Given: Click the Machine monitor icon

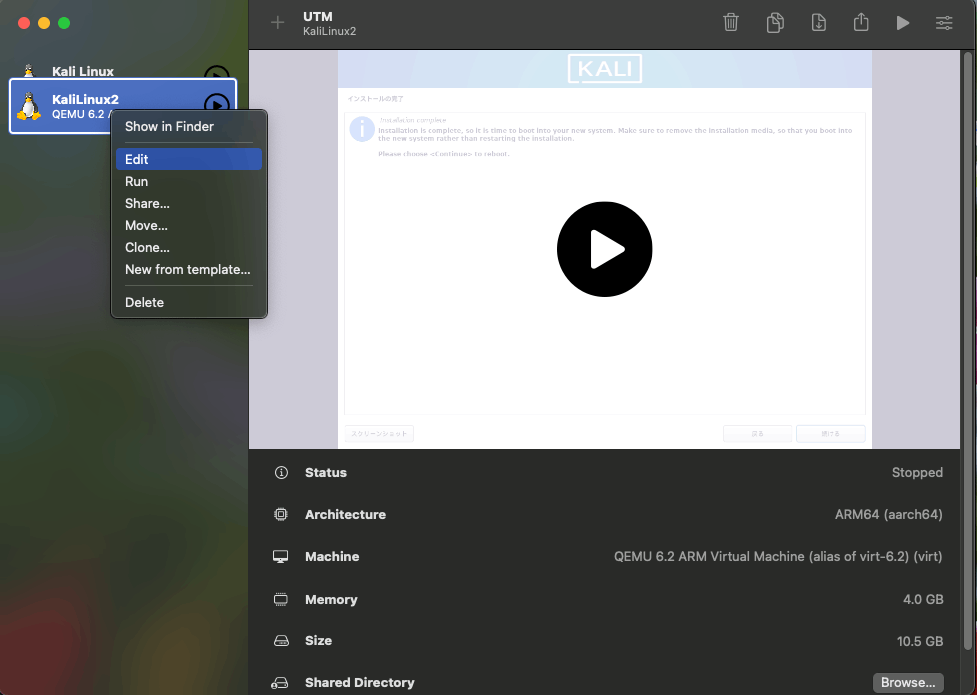Looking at the screenshot, I should (x=281, y=557).
